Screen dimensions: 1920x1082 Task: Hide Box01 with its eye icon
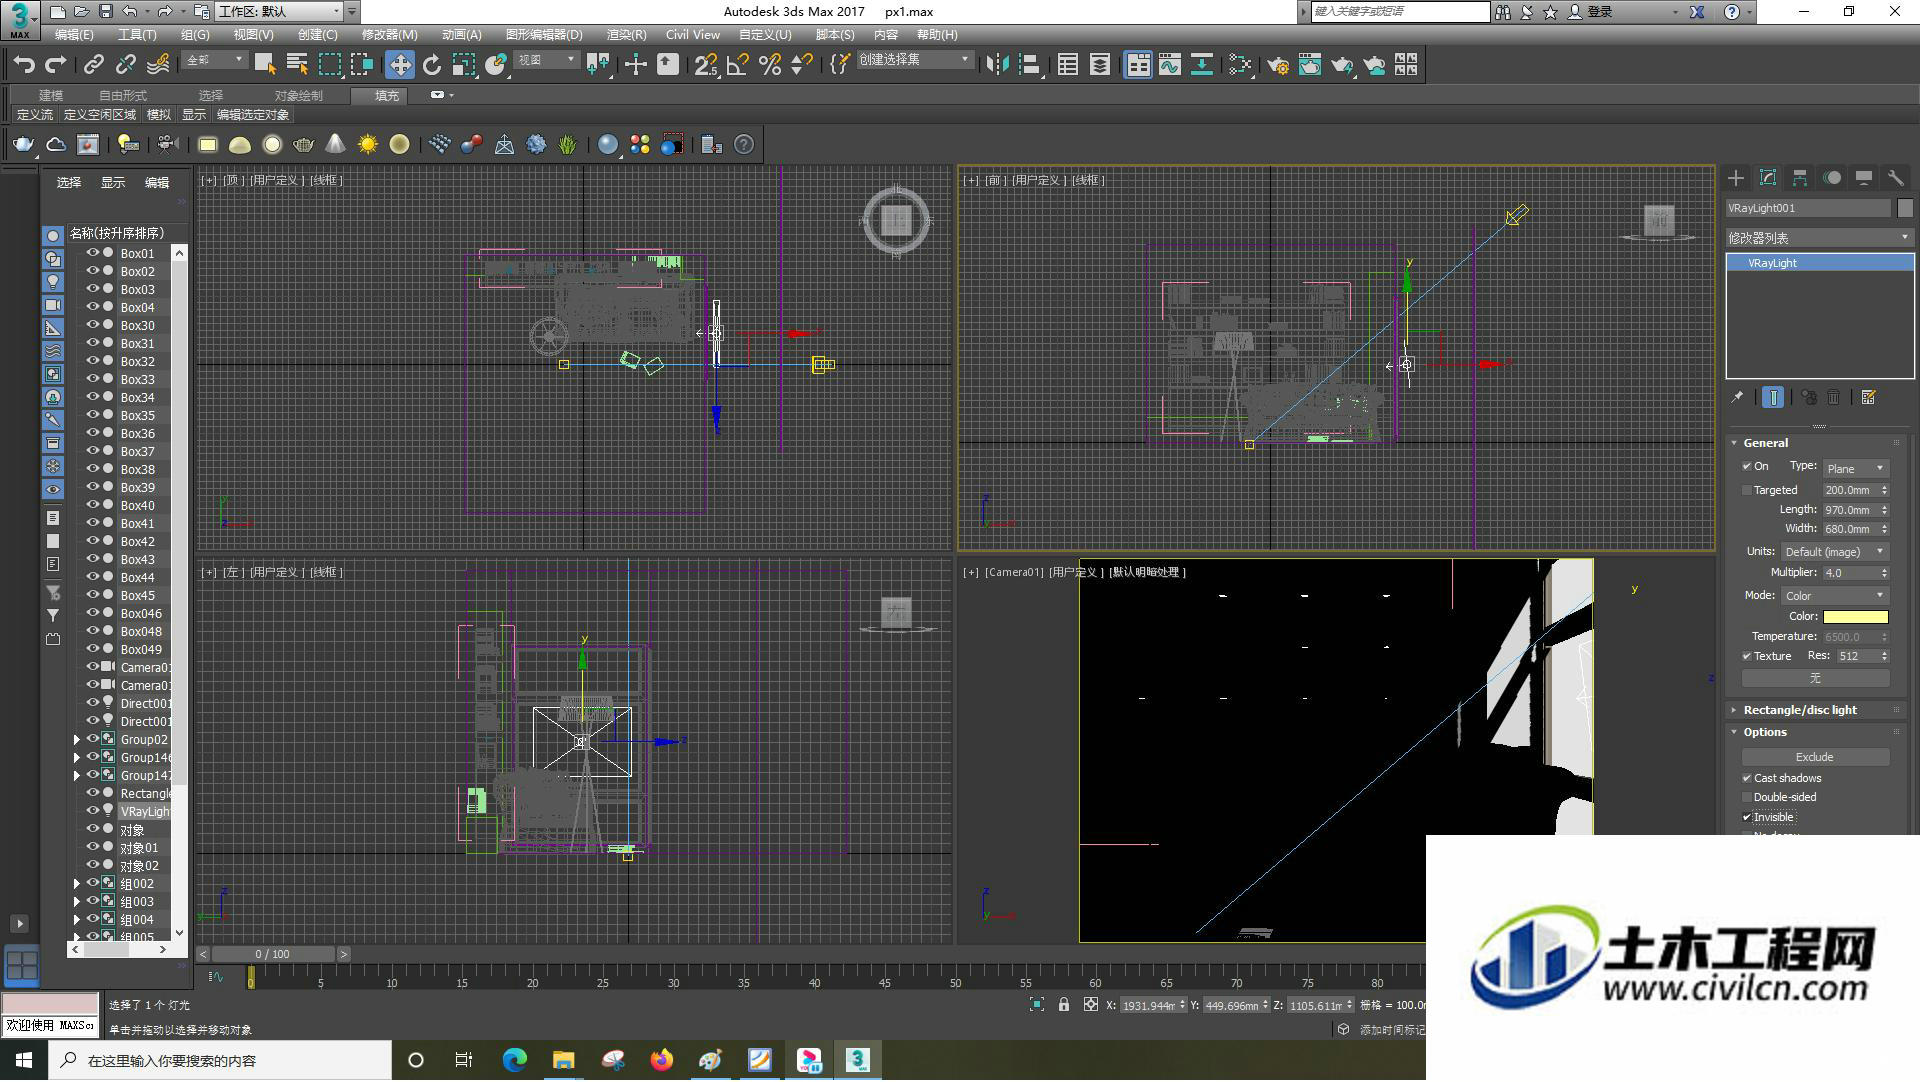(x=92, y=254)
